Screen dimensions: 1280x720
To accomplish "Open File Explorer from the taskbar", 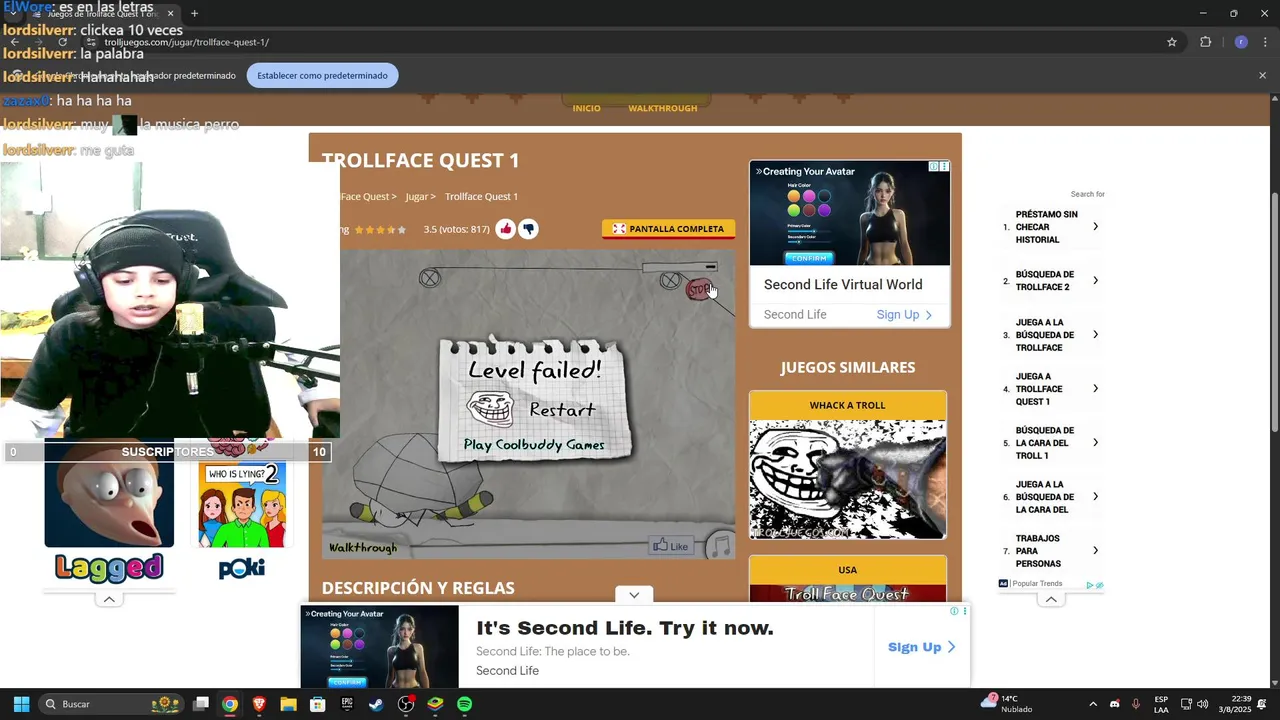I will (288, 704).
